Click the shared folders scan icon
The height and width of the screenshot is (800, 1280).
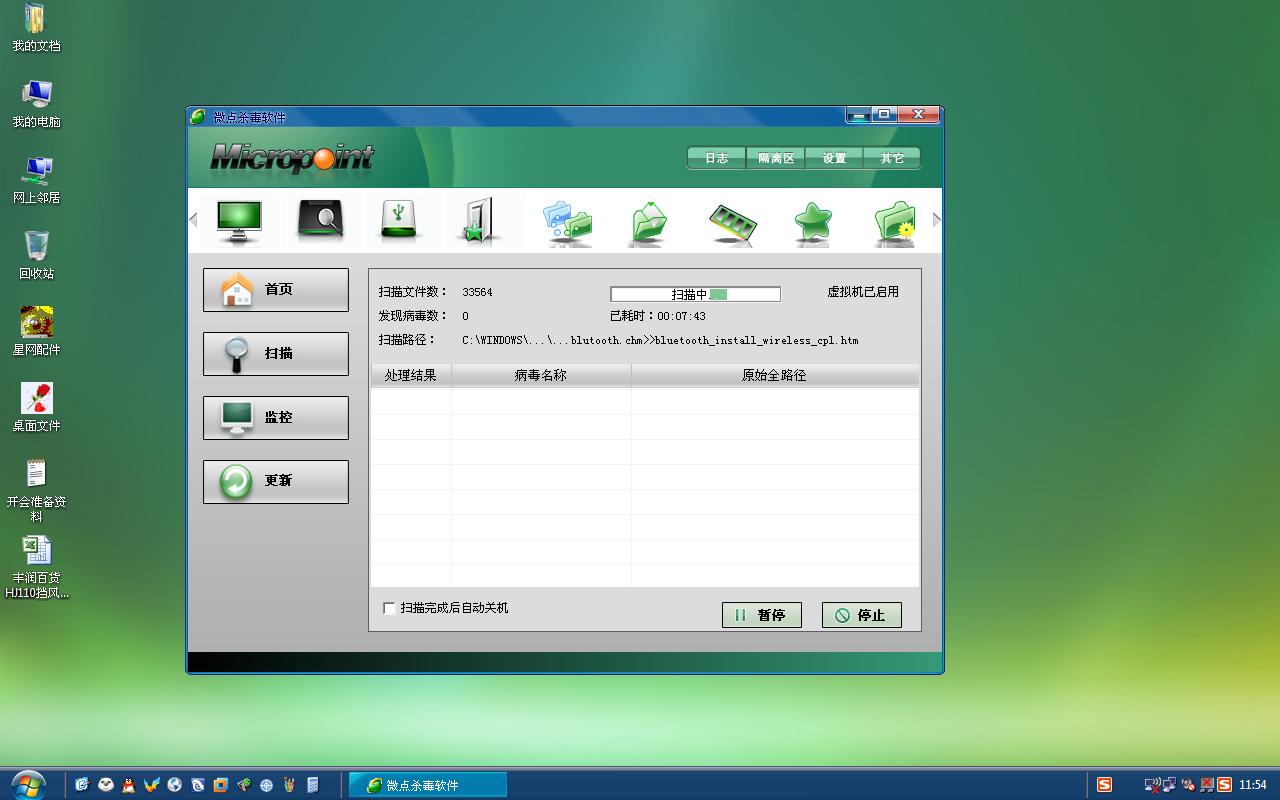(567, 222)
